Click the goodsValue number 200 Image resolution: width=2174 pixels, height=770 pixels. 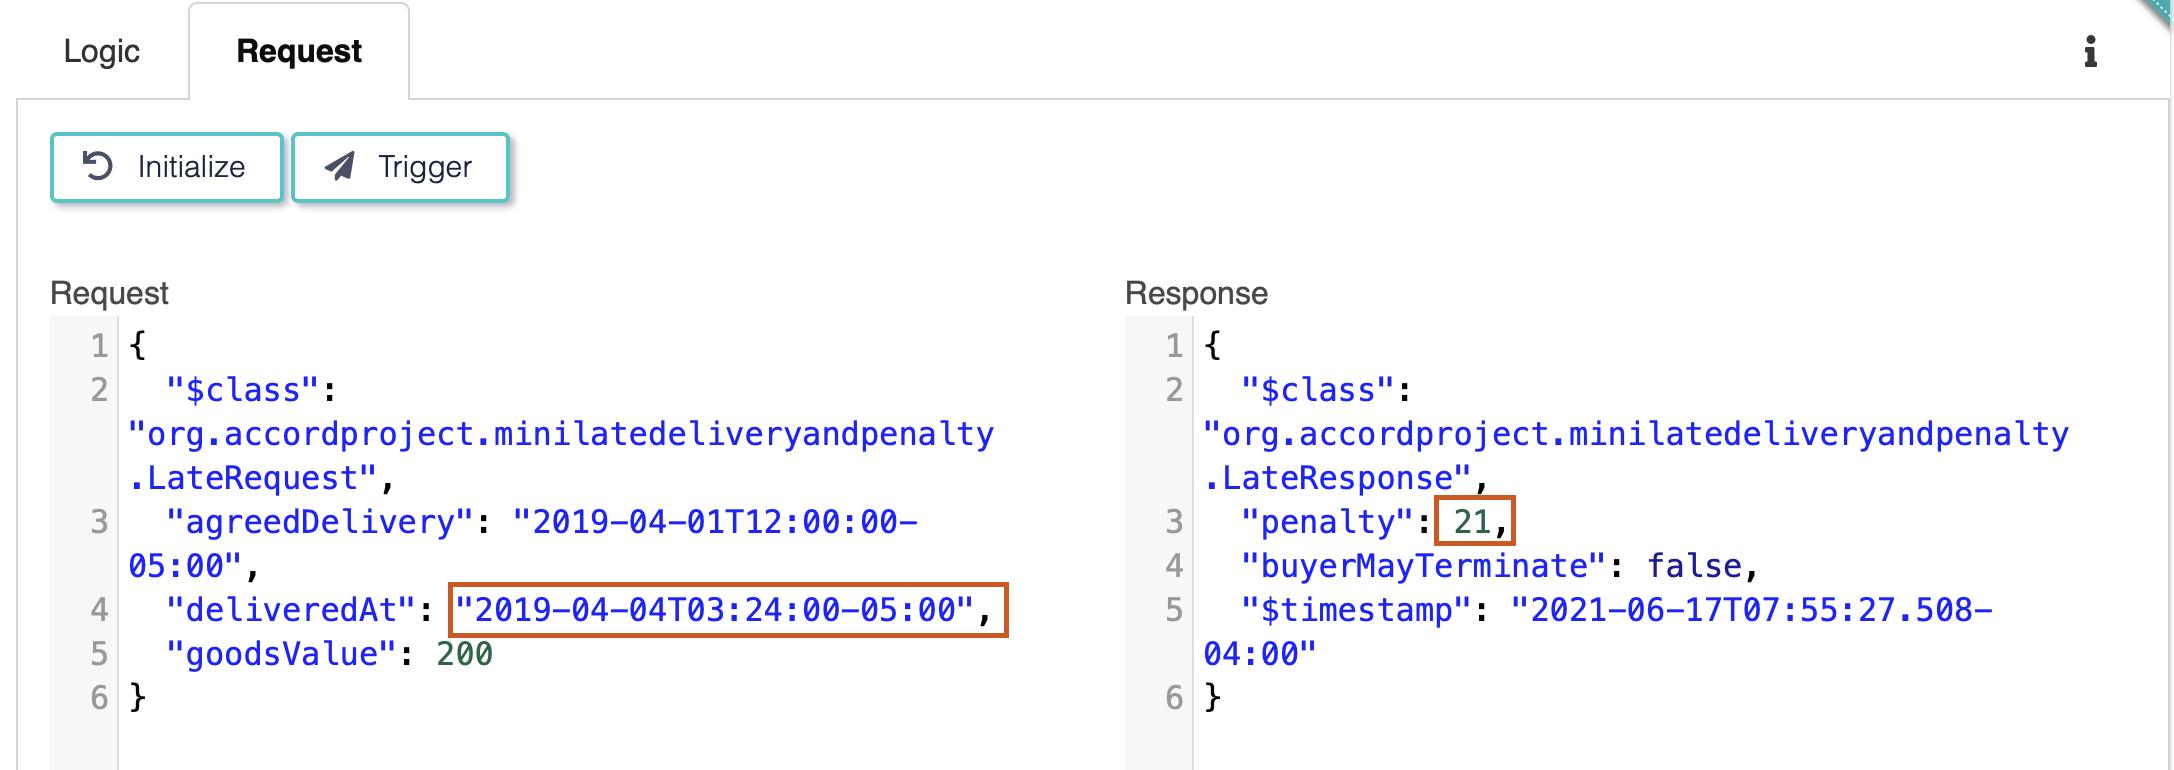[464, 654]
